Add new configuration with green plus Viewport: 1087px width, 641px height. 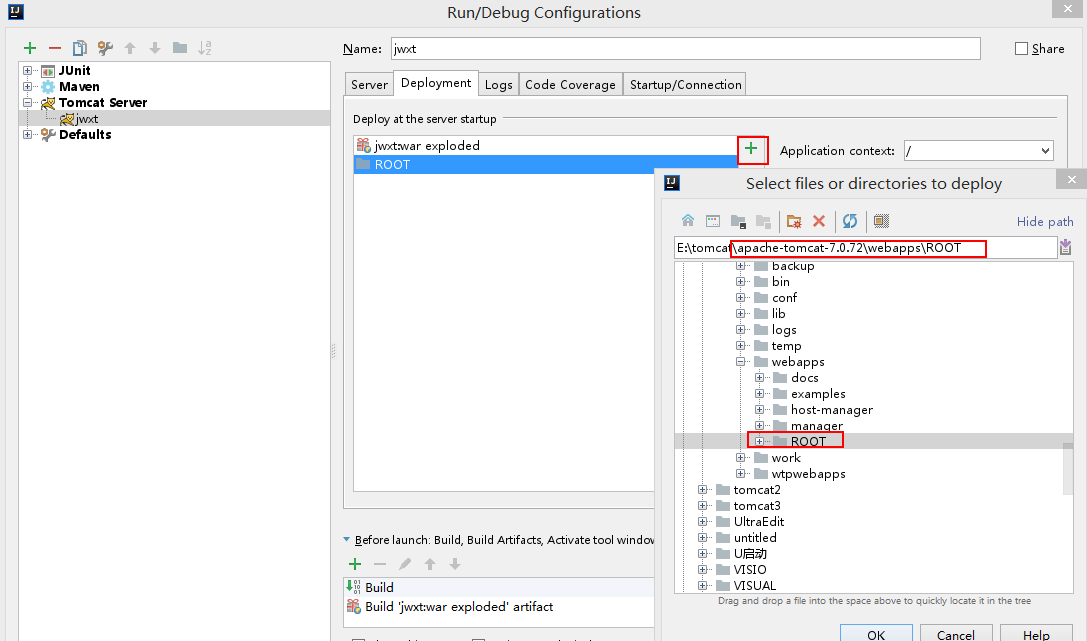(30, 48)
